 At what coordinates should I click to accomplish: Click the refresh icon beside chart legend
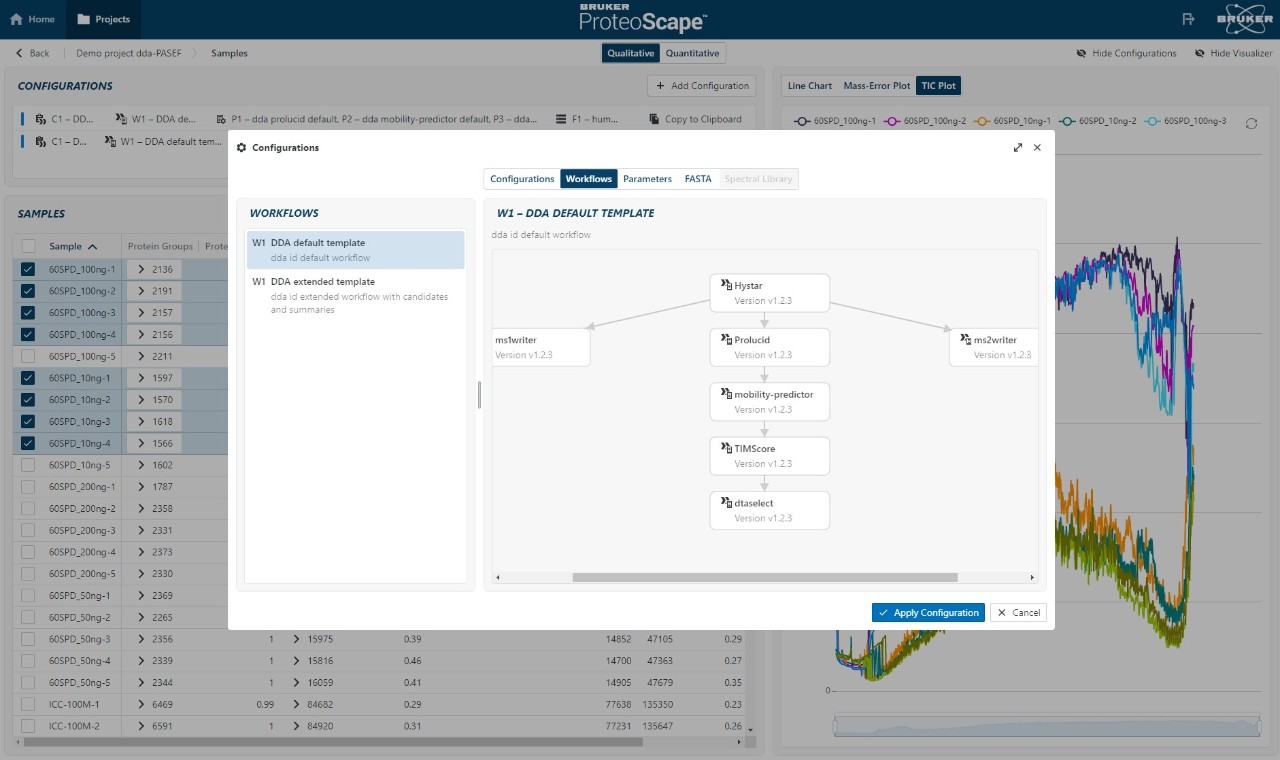[1251, 123]
